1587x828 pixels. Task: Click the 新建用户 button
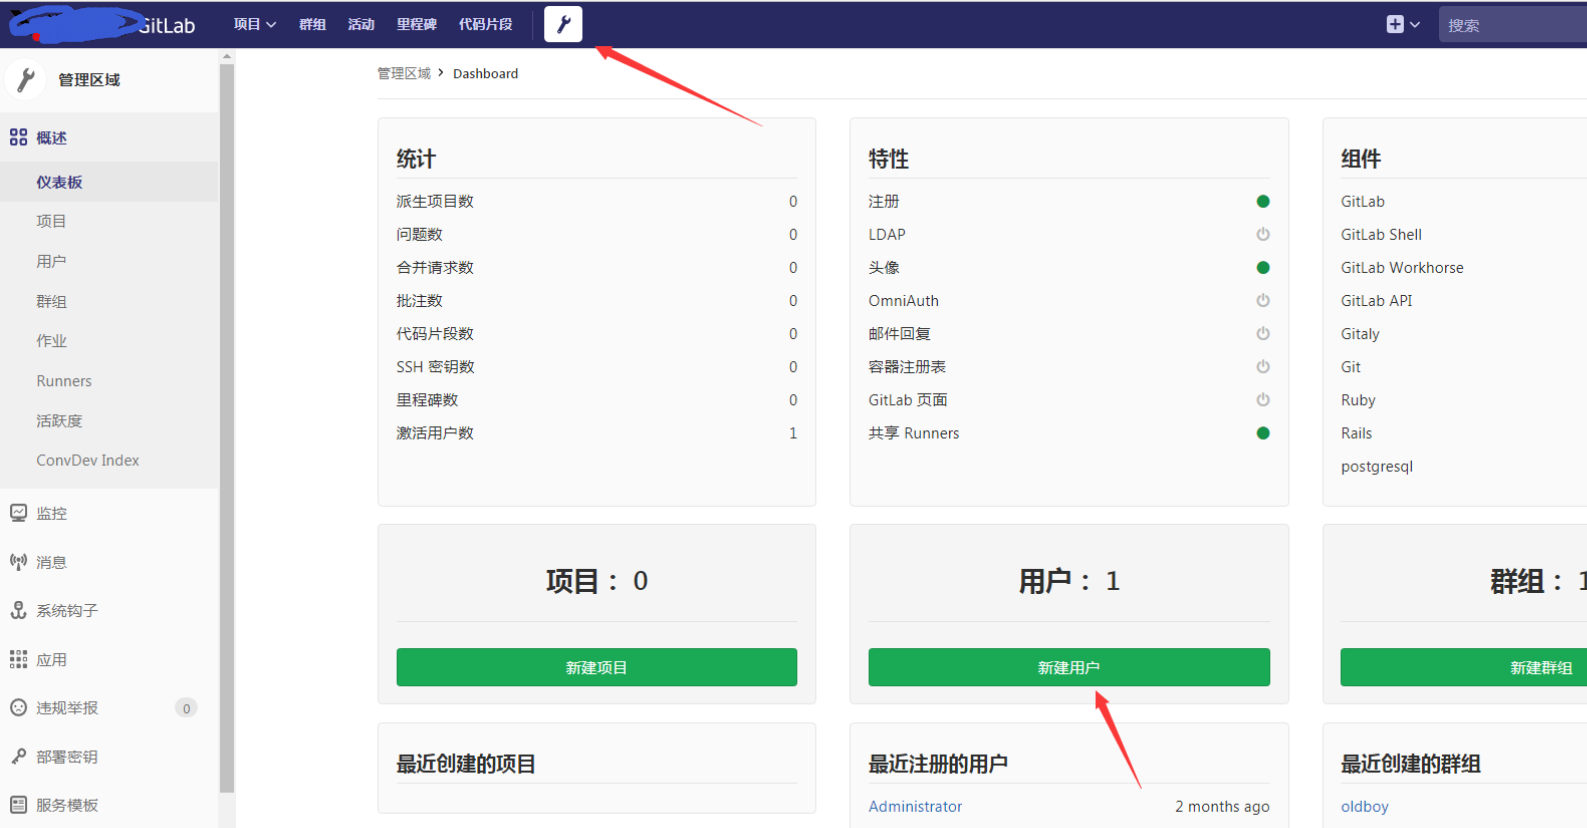(x=1069, y=667)
